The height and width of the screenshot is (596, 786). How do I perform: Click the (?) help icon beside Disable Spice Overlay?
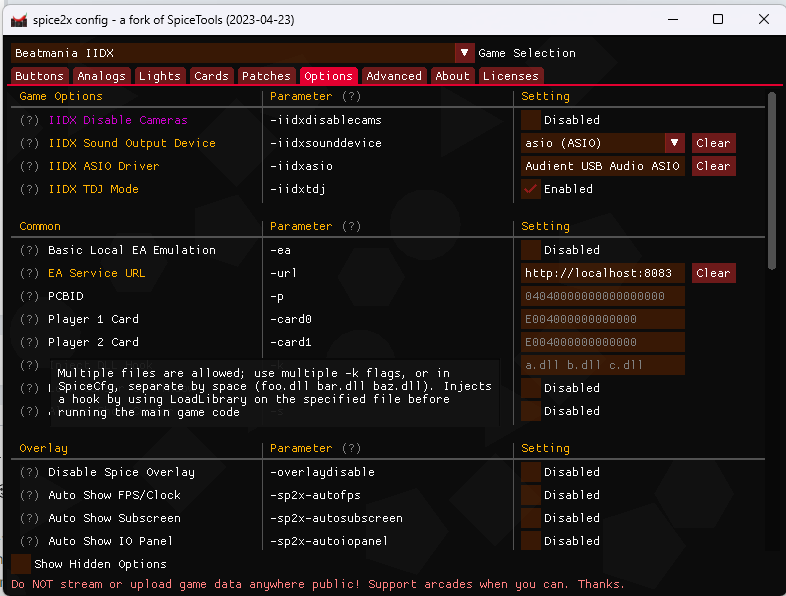(x=30, y=472)
